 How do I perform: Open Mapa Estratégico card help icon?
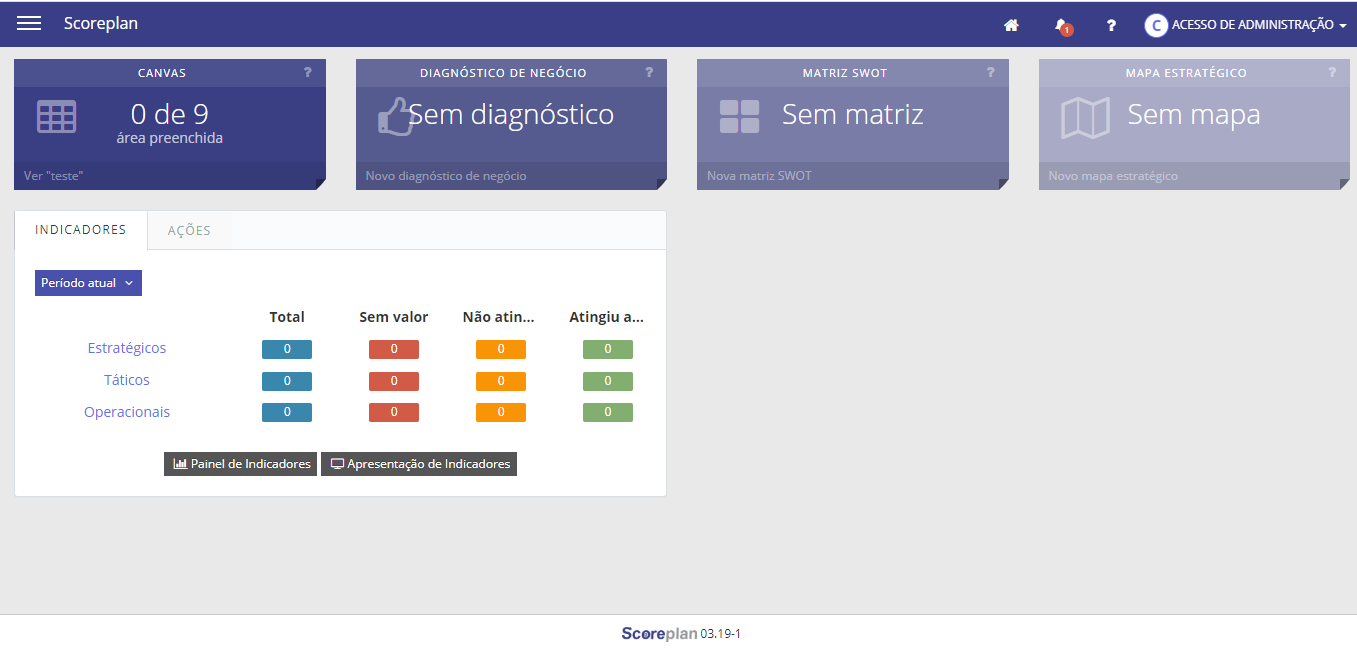coord(1332,72)
